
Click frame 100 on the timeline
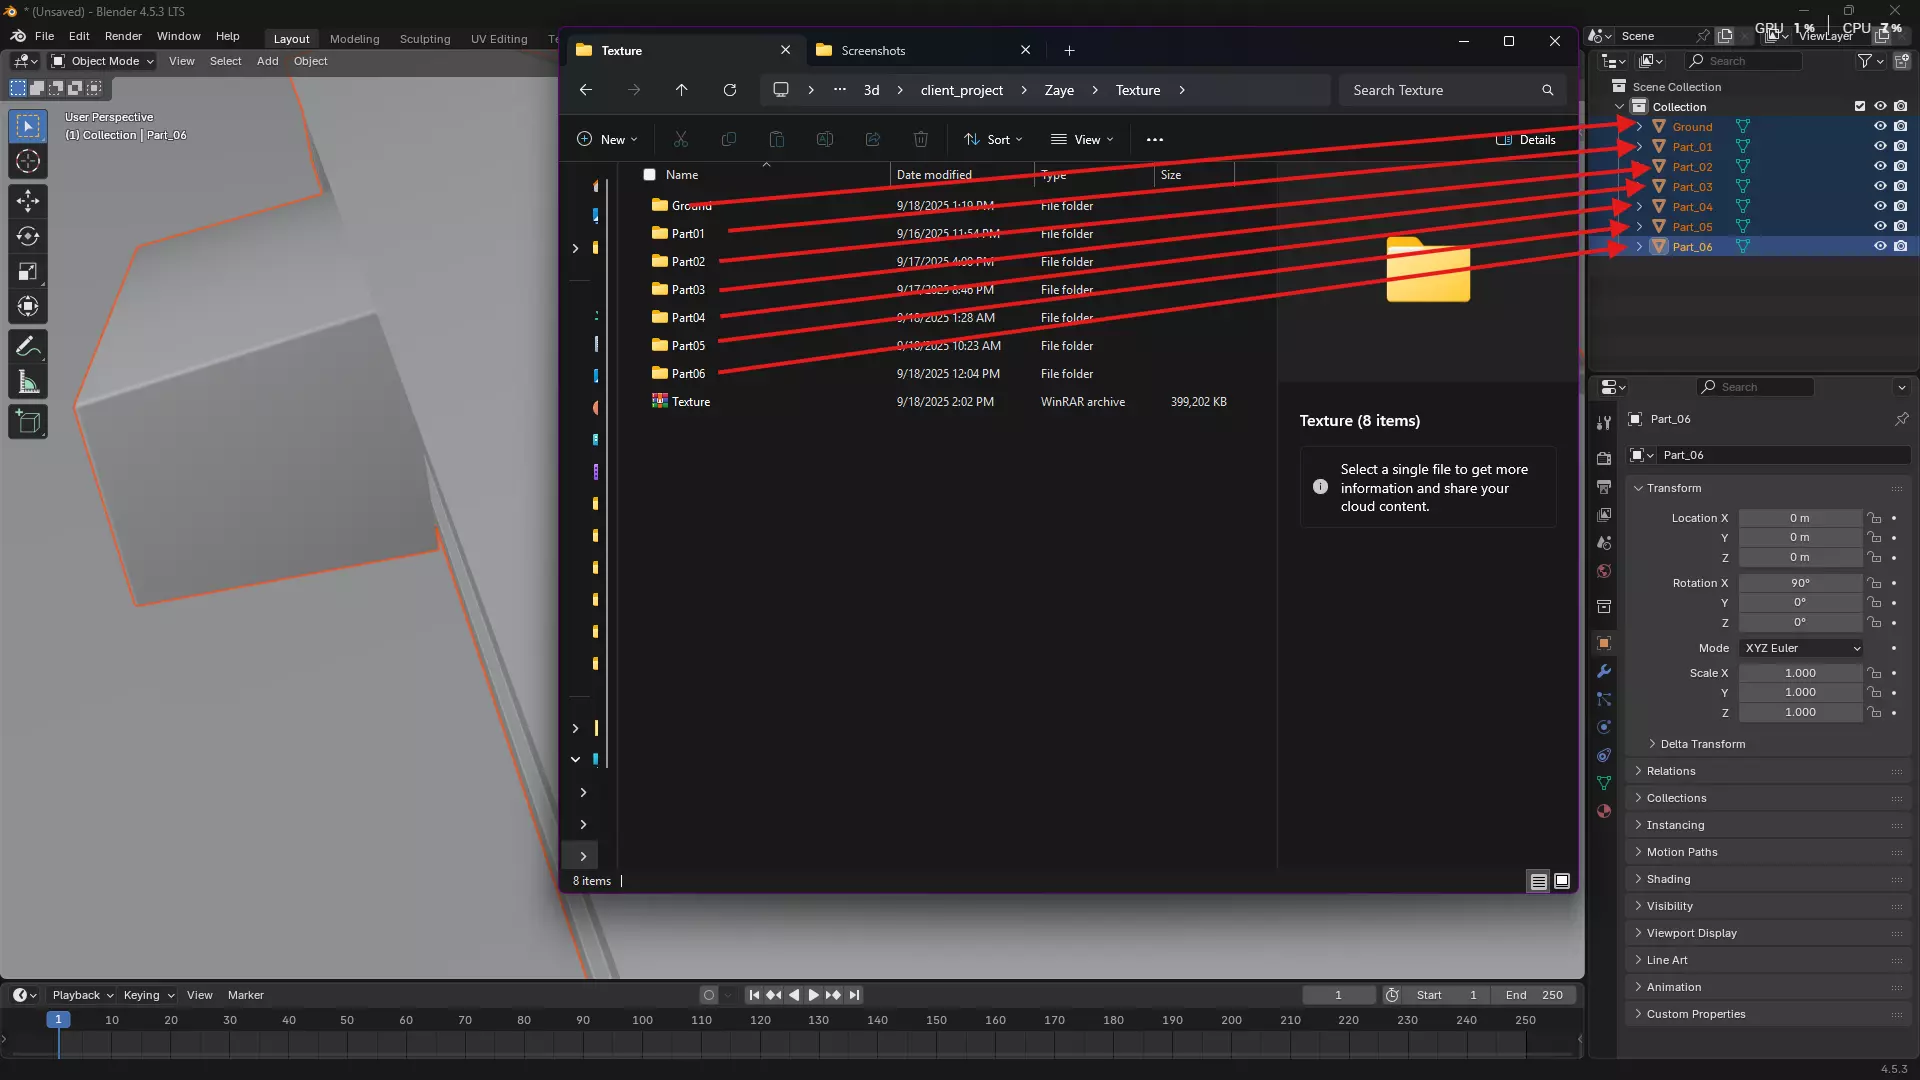click(642, 1021)
